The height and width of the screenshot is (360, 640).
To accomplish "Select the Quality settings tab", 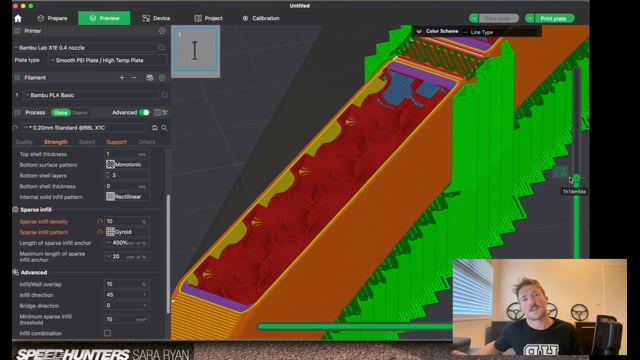I will coord(24,142).
